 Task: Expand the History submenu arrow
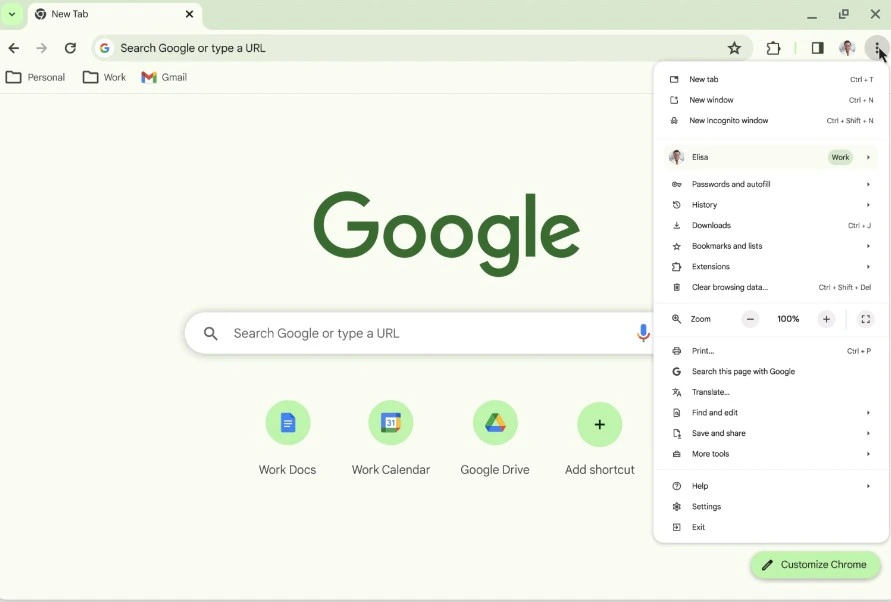[868, 205]
